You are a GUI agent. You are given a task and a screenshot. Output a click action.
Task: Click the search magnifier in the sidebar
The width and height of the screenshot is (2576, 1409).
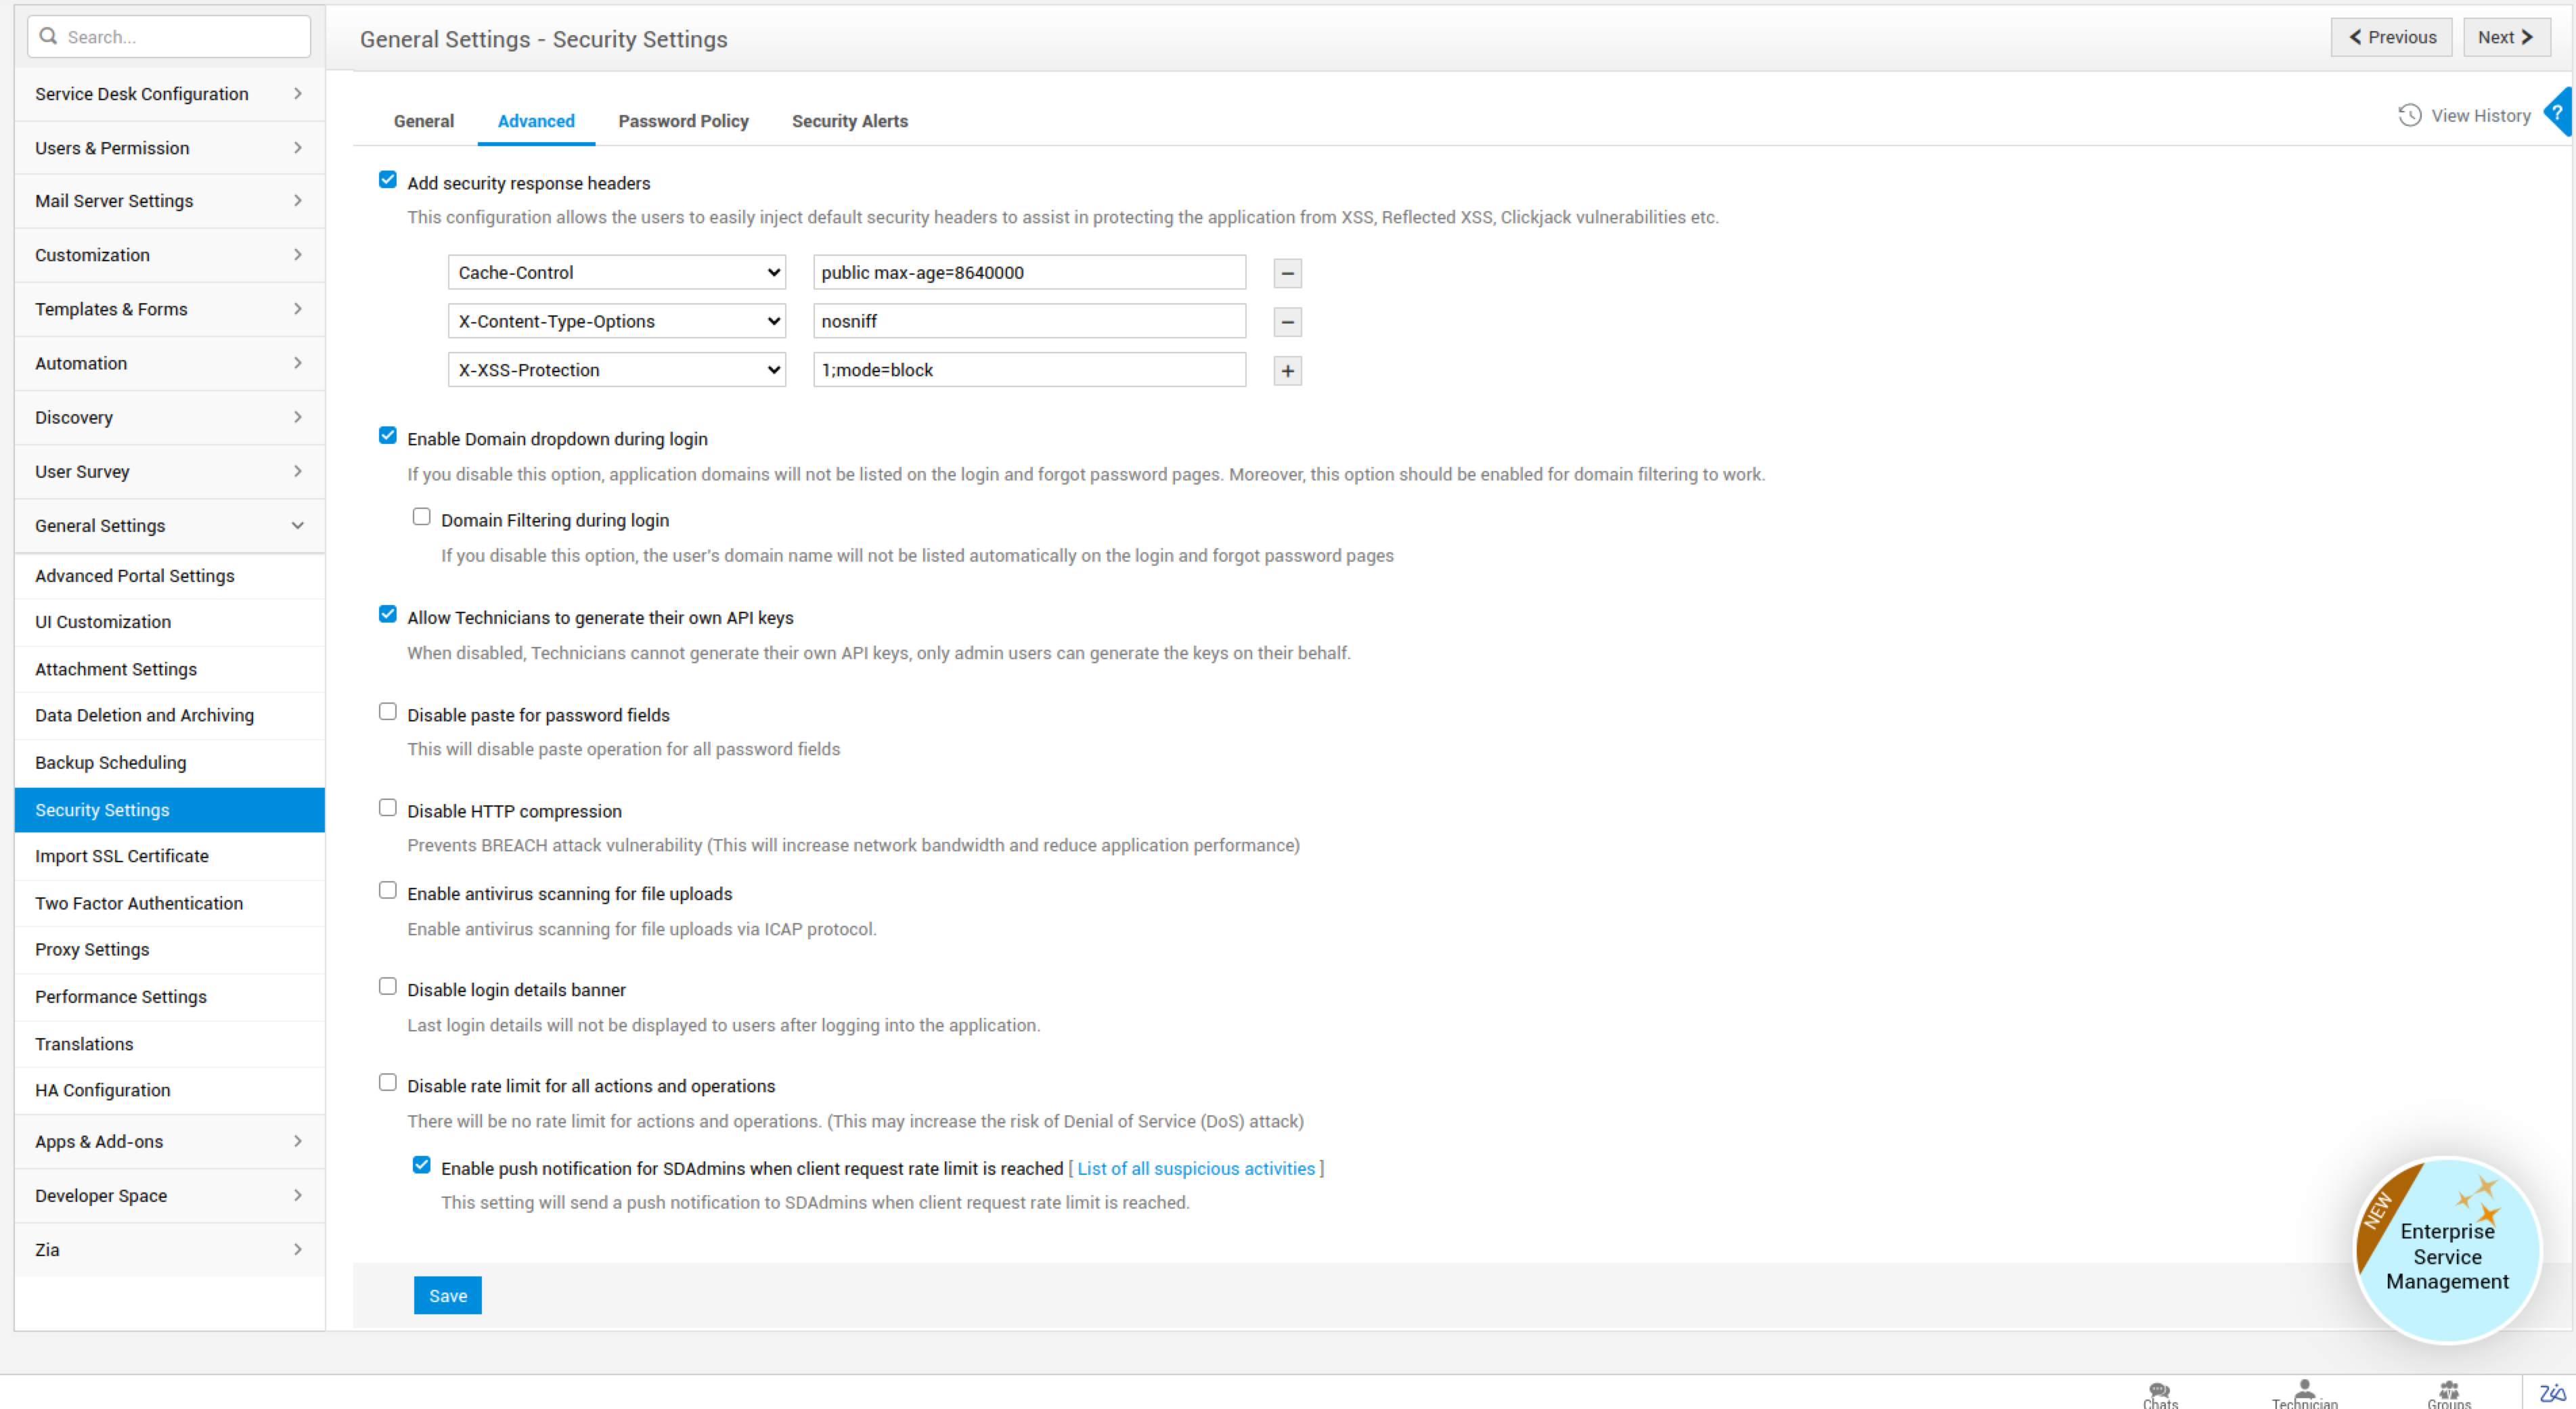49,36
